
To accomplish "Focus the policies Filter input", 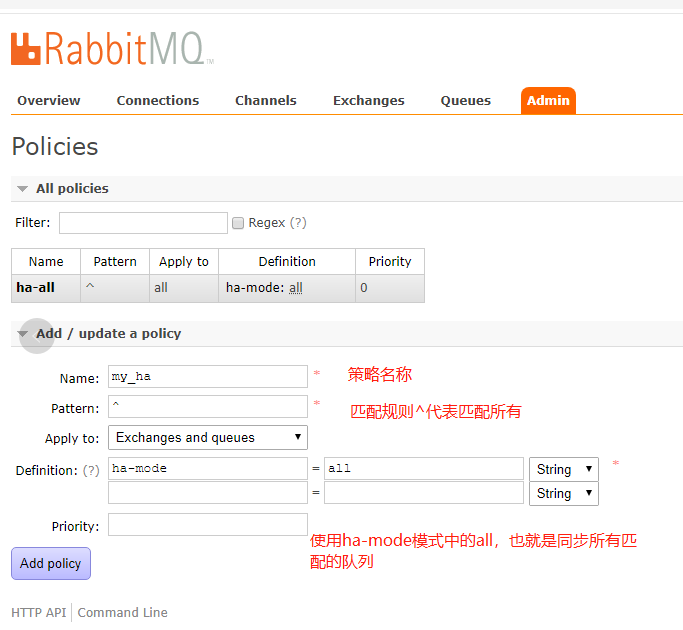I will (143, 223).
